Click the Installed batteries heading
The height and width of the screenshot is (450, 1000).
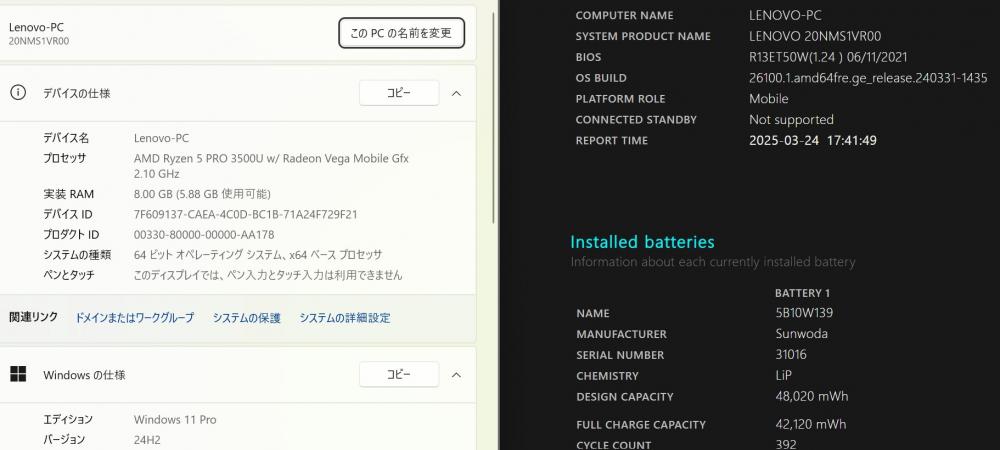[x=642, y=242]
